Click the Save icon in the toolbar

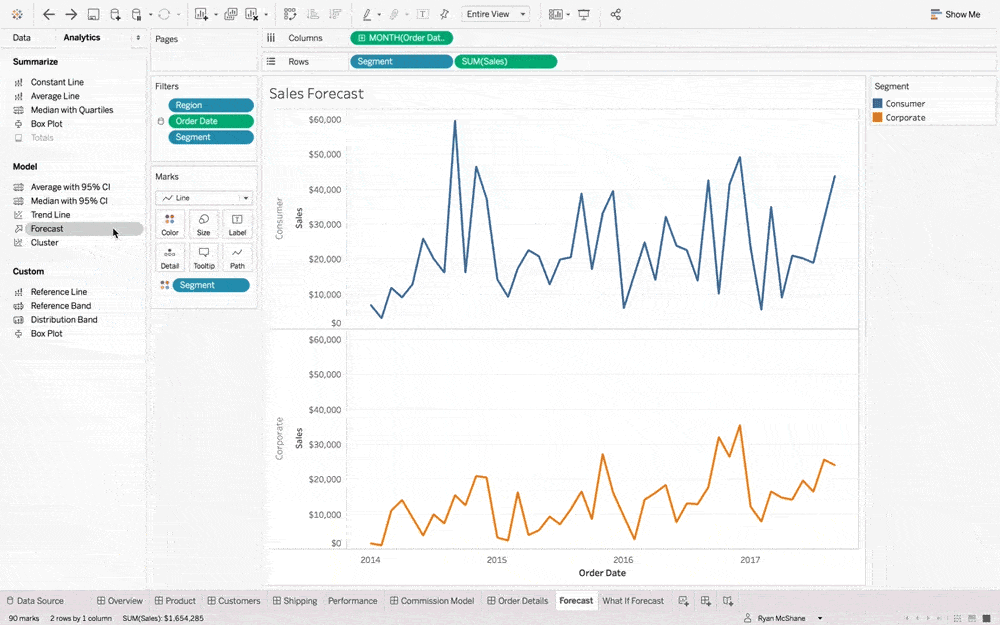tap(91, 14)
